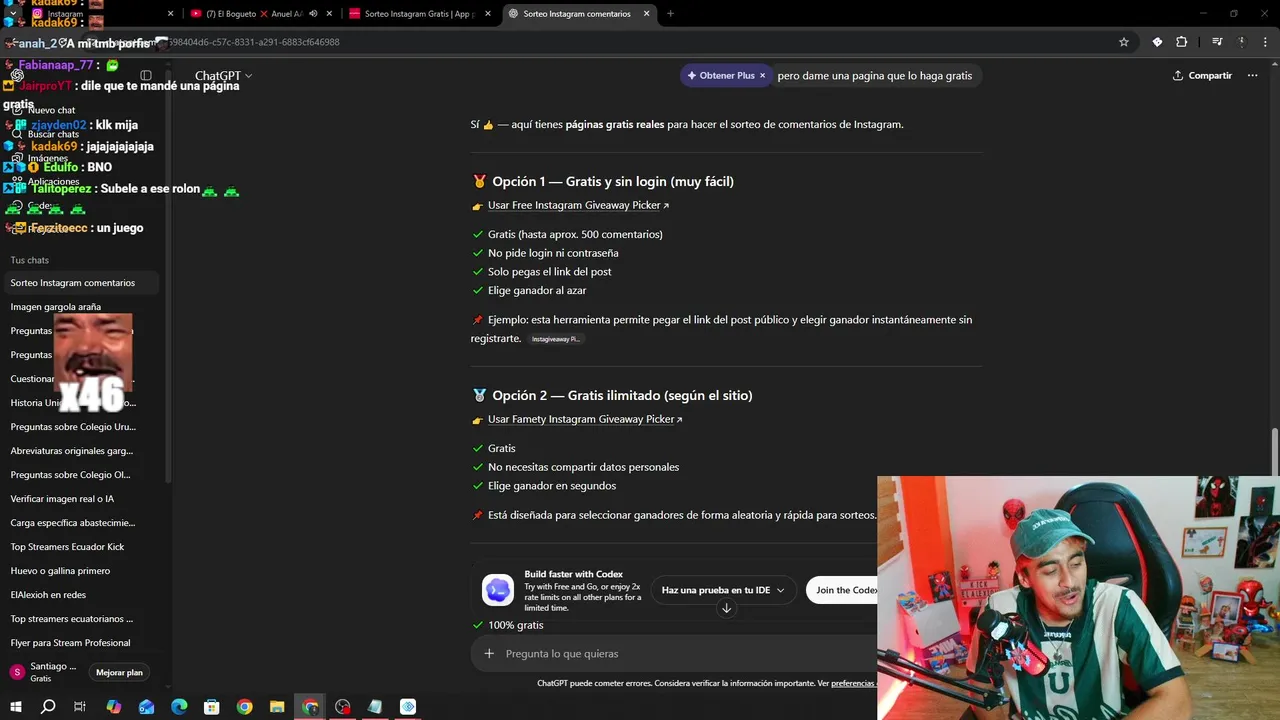Open Windows taskbar search
Screen dimensions: 1280x720
tap(48, 707)
